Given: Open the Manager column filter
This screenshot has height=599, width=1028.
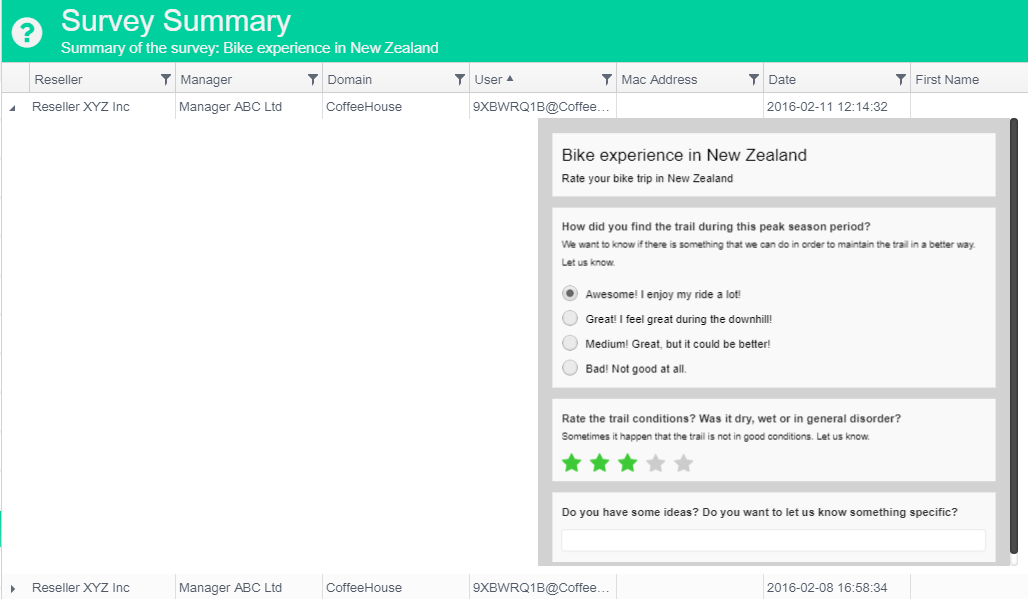Looking at the screenshot, I should click(313, 80).
